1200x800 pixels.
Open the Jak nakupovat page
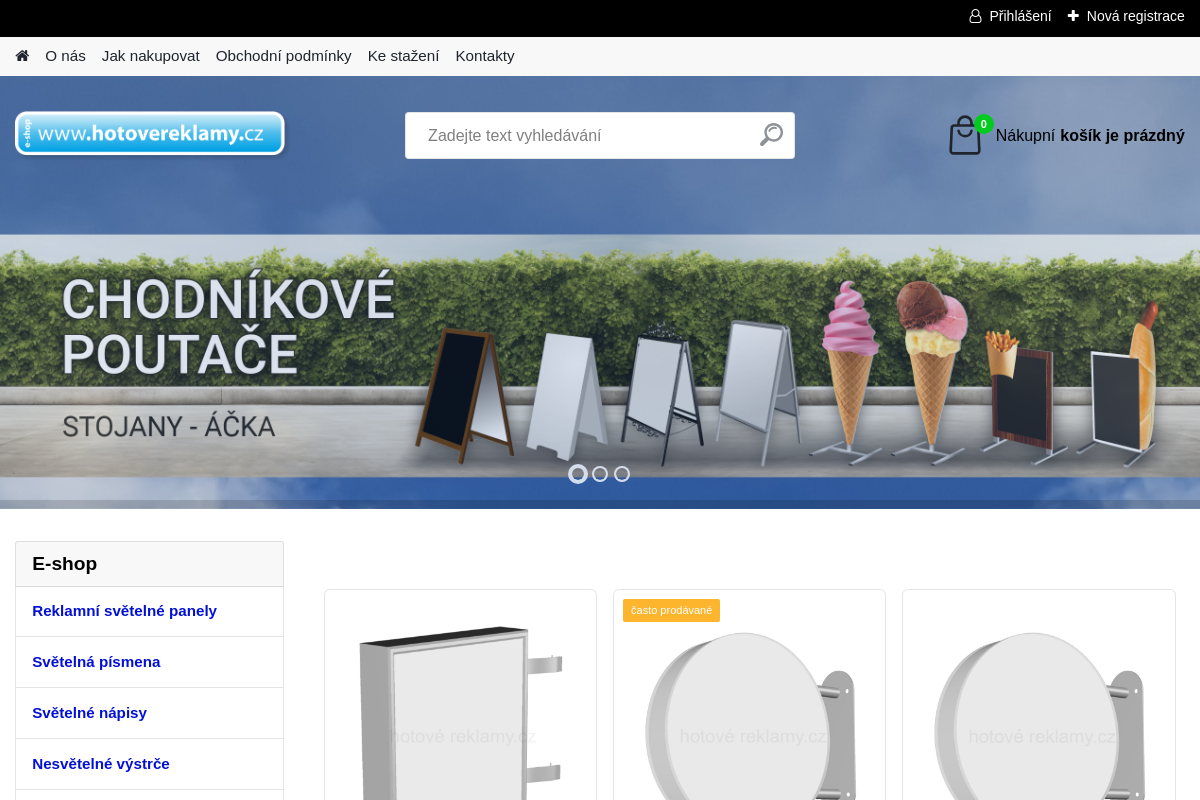pos(150,56)
